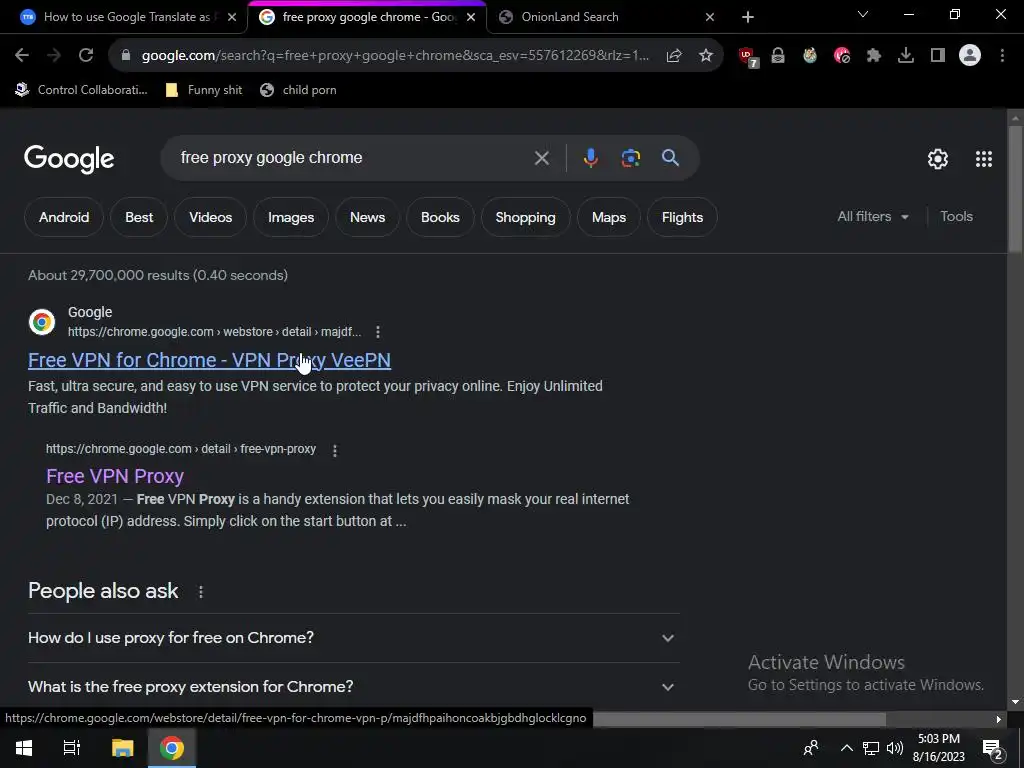Open a new tab with the plus button
Image resolution: width=1024 pixels, height=768 pixels.
(748, 18)
